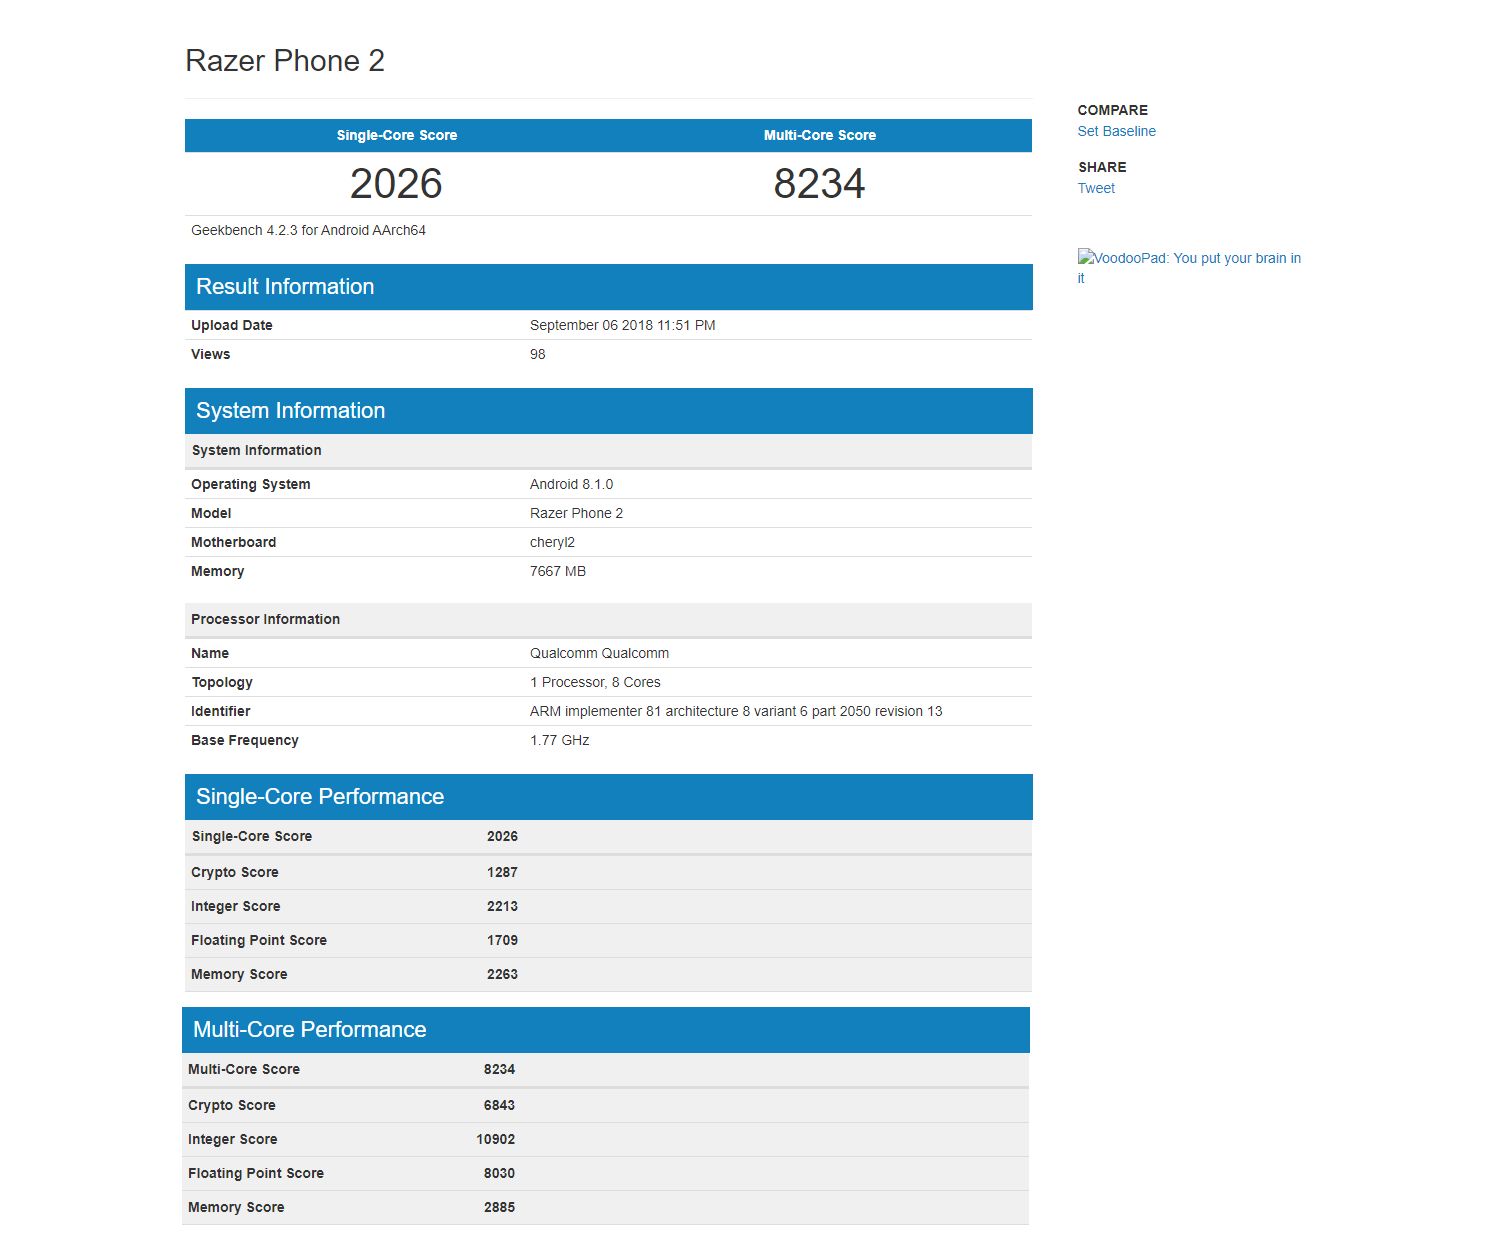
Task: Click the Geekbench 4.2.3 for Android AArch64 text
Action: point(308,230)
